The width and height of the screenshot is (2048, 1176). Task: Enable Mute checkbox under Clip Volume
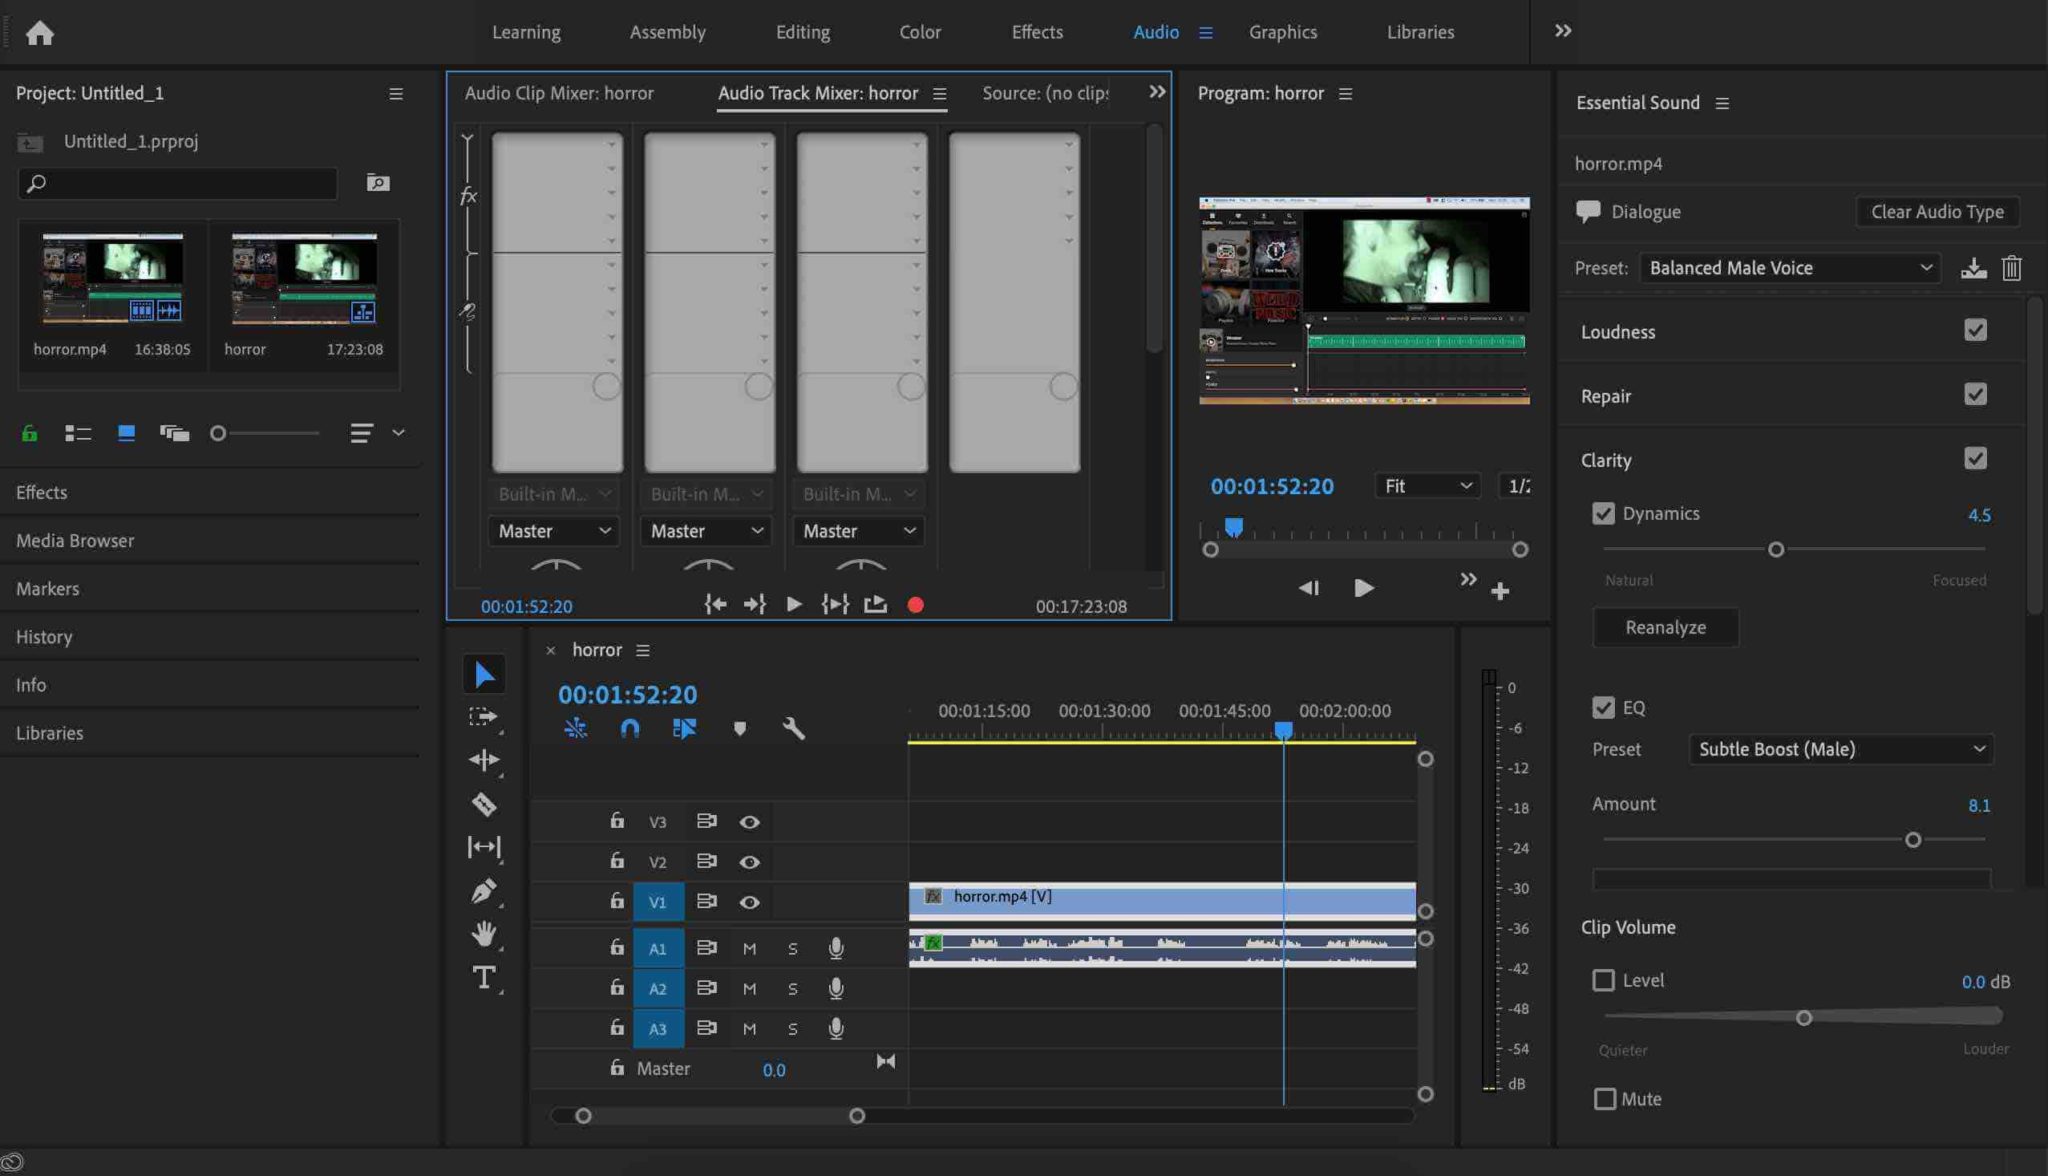click(x=1604, y=1099)
